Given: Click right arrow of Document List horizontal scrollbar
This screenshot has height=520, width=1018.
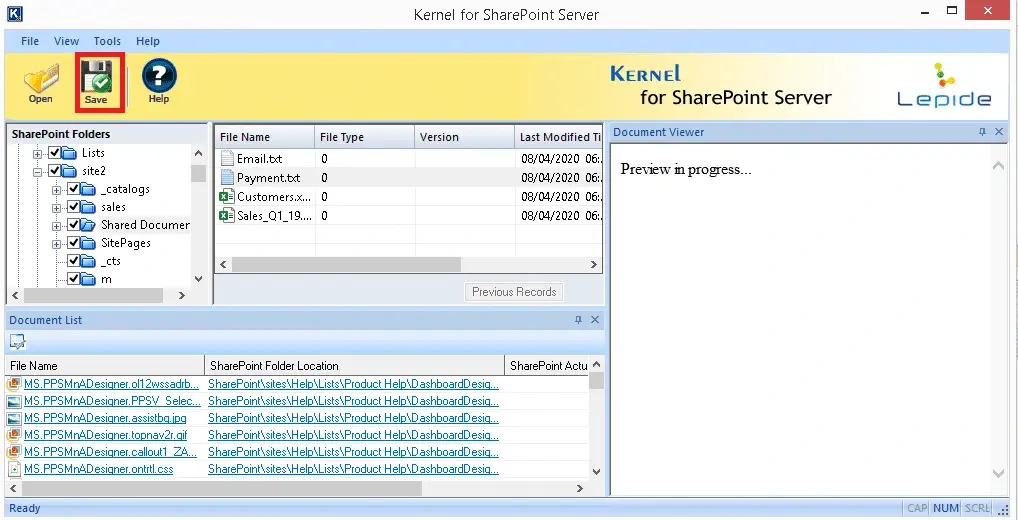Looking at the screenshot, I should click(580, 488).
